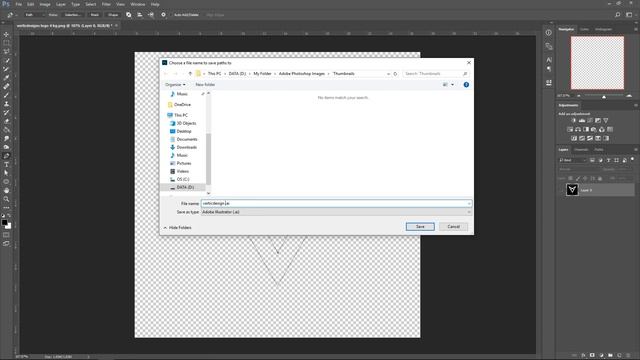
Task: Toggle Layer 0 visibility eye
Action: click(x=561, y=190)
